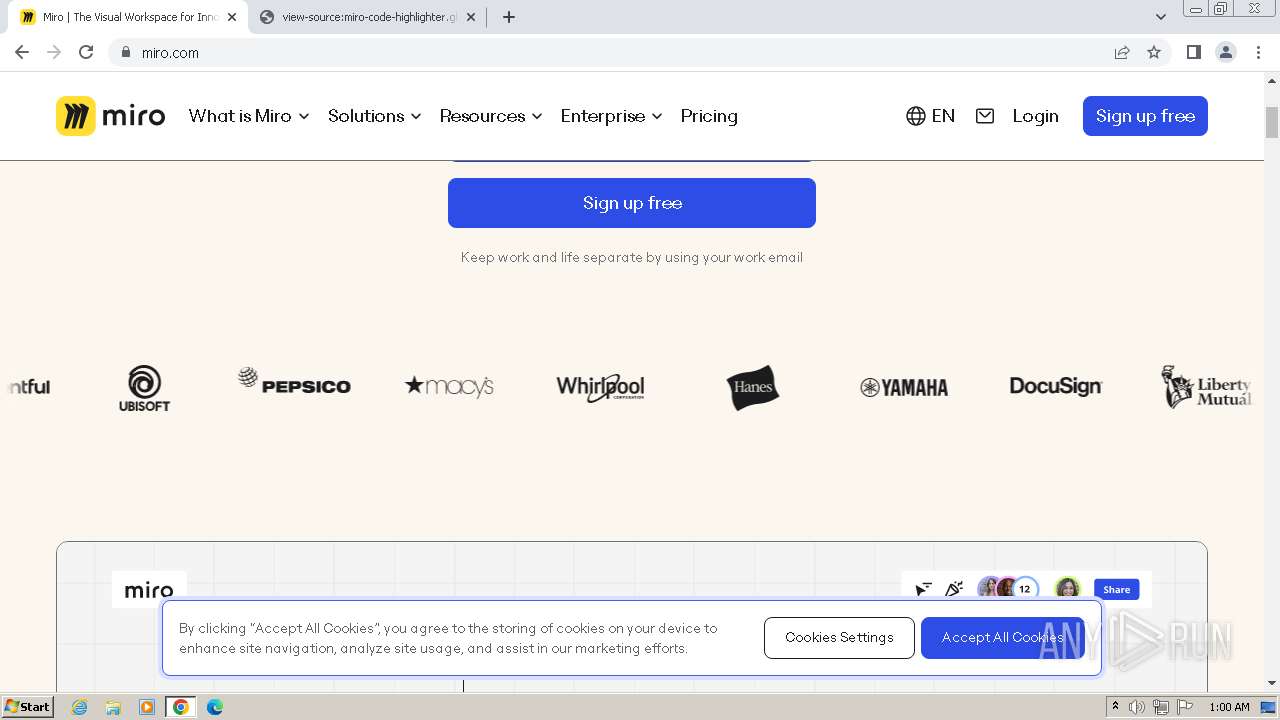Click the Hanes logo
Image resolution: width=1280 pixels, height=720 pixels.
(x=753, y=387)
